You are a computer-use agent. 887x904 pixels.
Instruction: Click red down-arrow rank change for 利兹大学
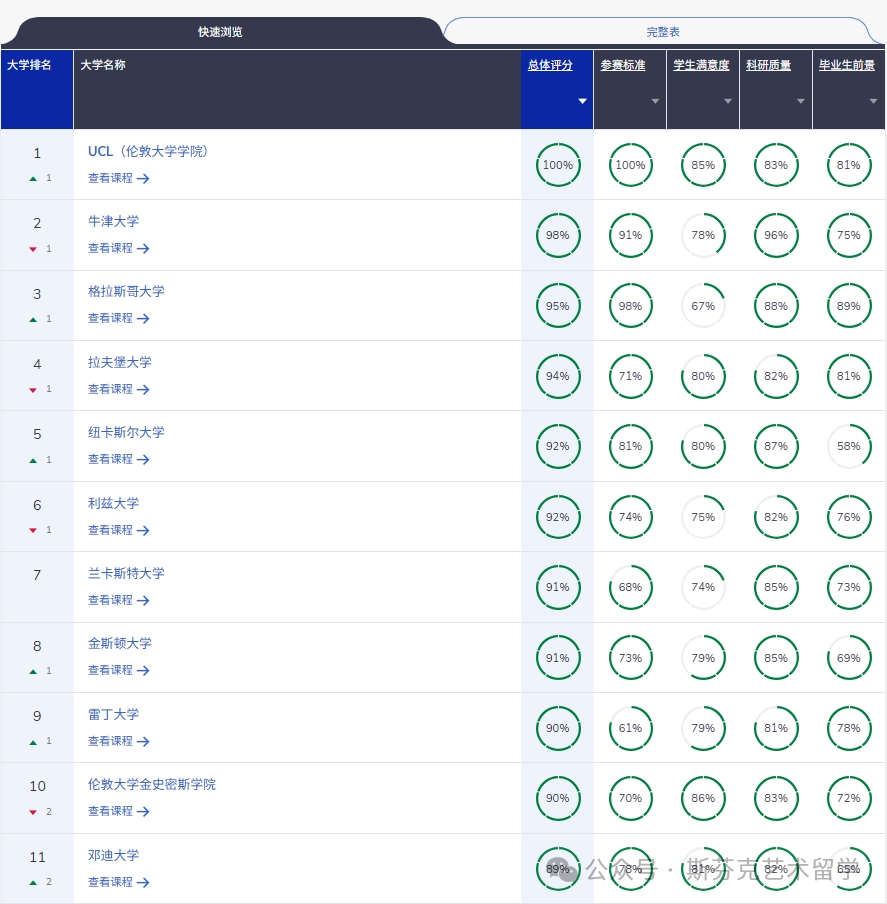[33, 530]
